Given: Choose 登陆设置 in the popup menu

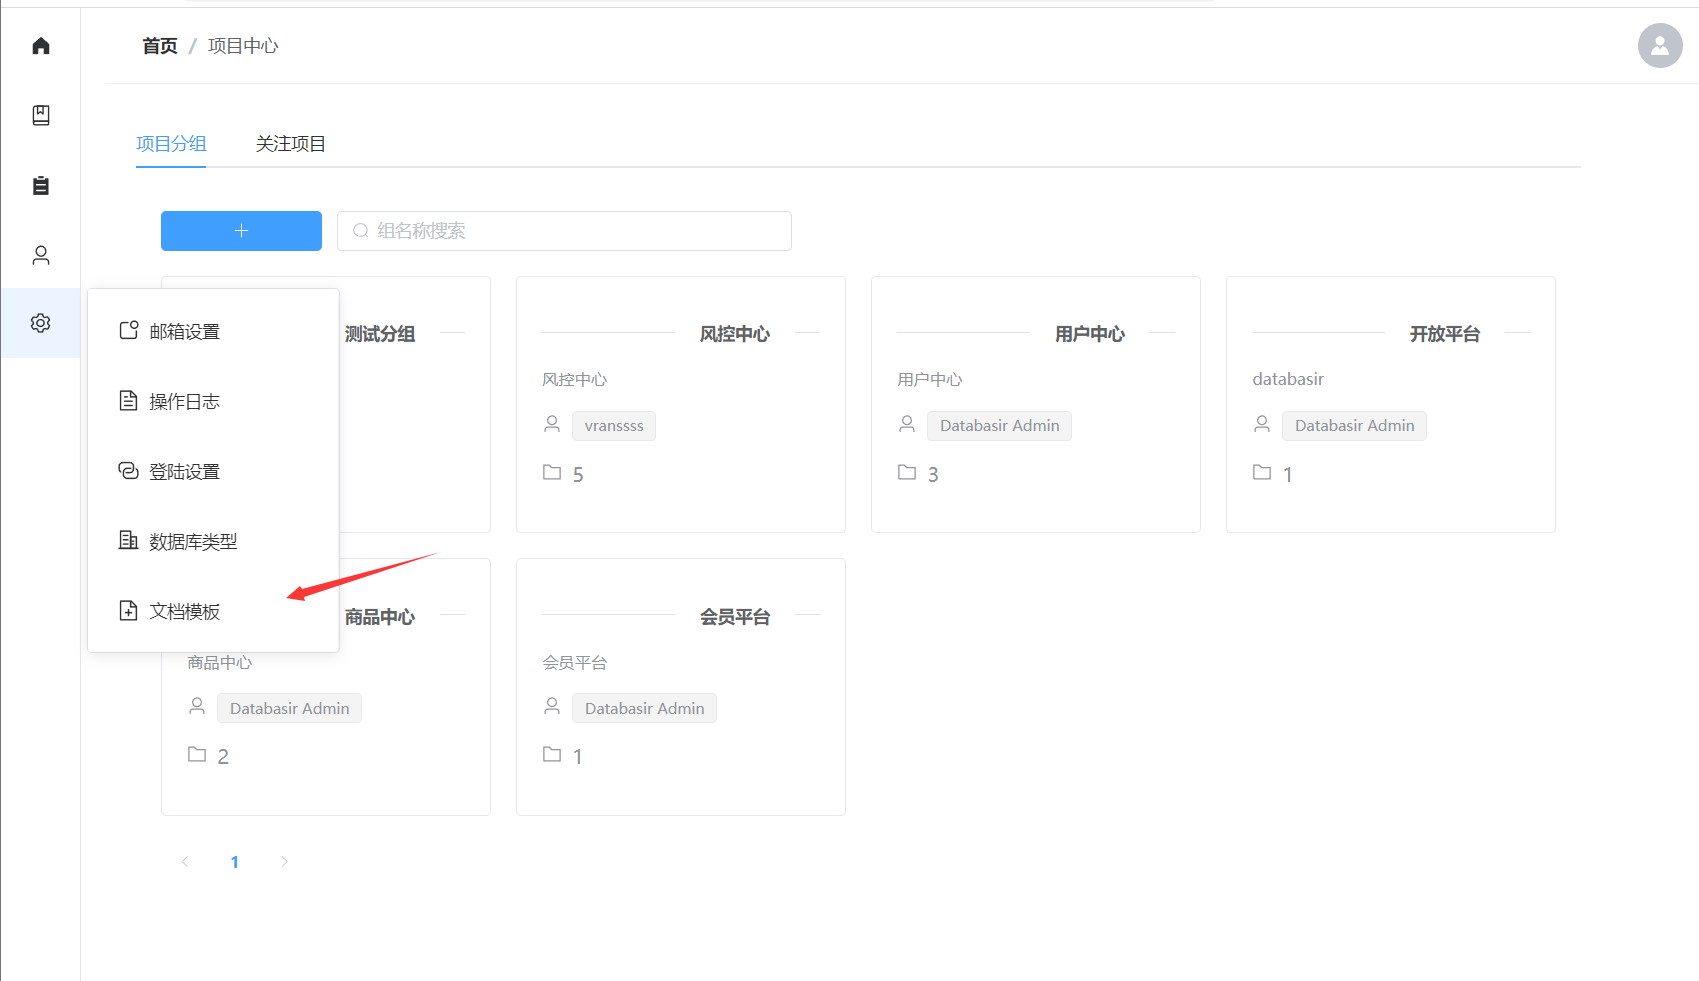Looking at the screenshot, I should coord(184,472).
